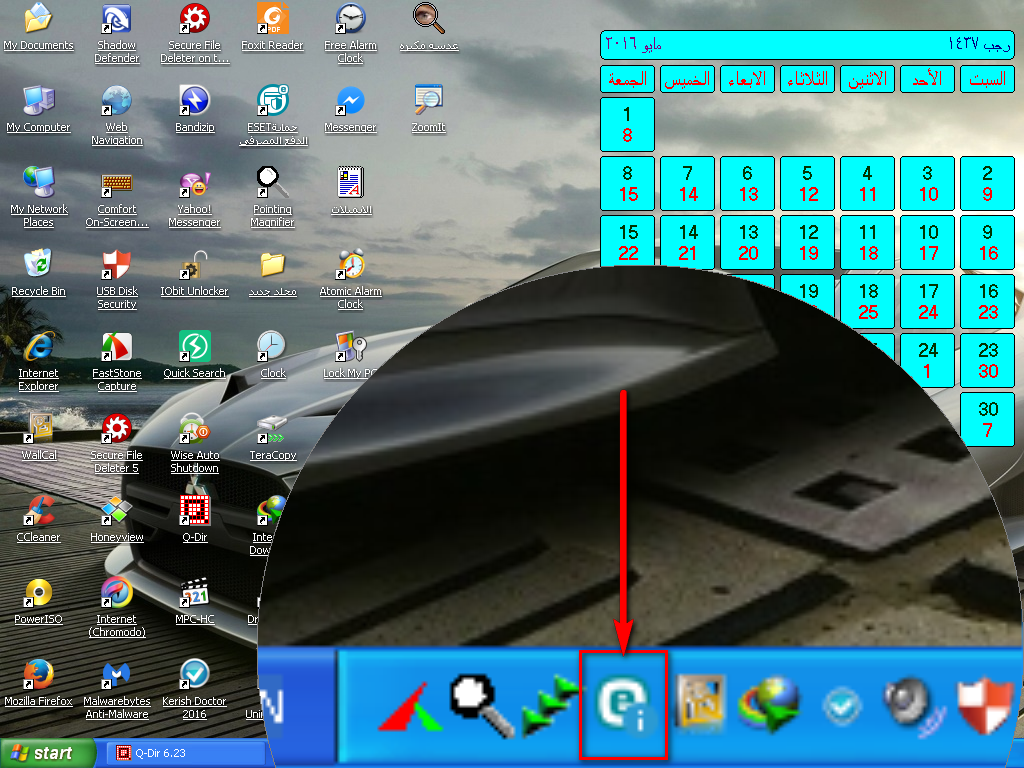Click the مايو ٢٠١٦ calendar month label
Image resolution: width=1024 pixels, height=768 pixels.
coord(633,44)
